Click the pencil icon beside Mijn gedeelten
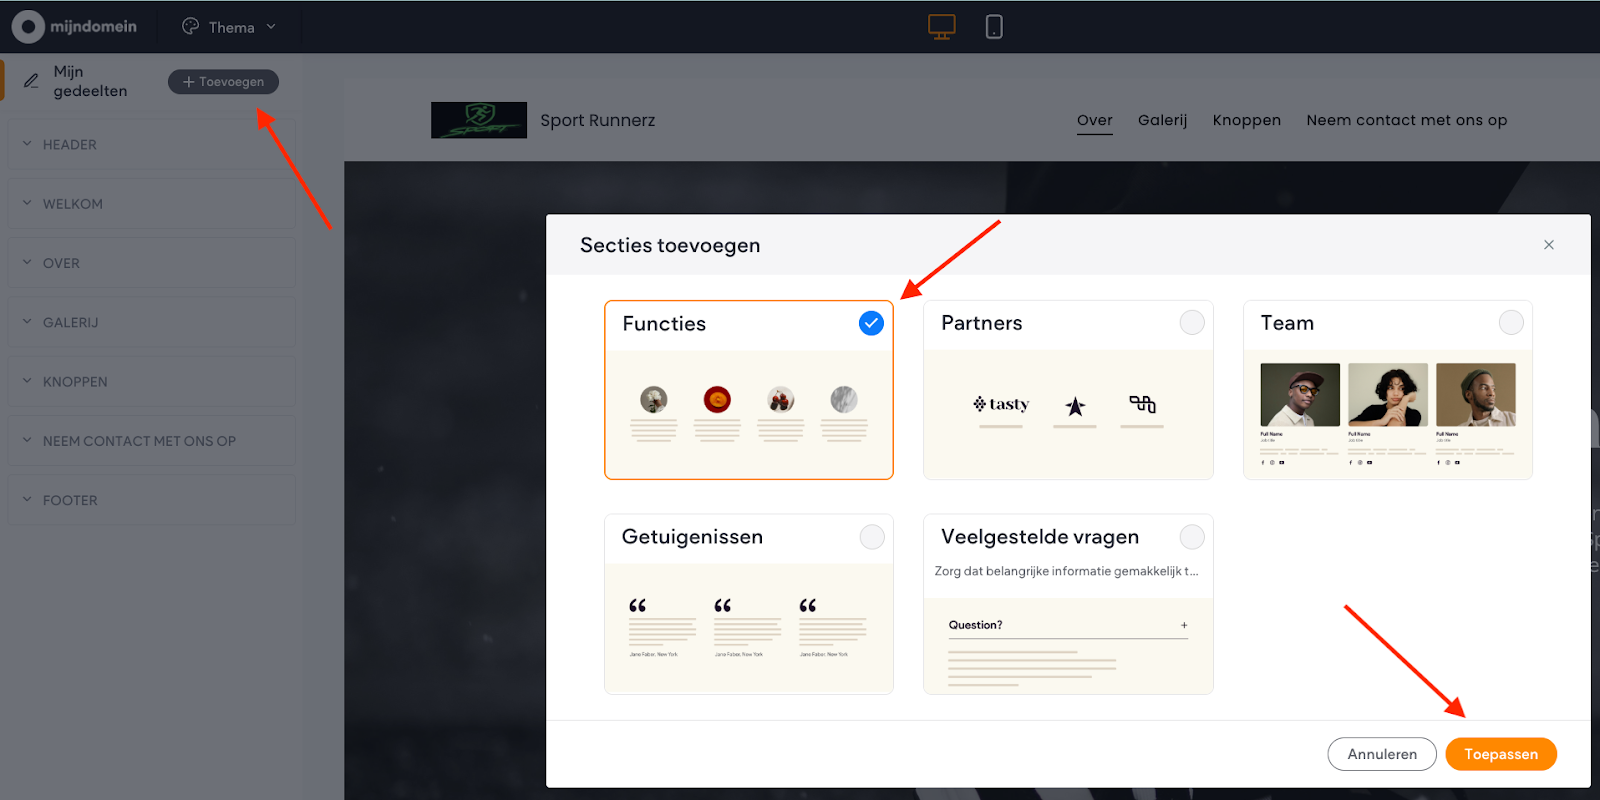This screenshot has height=800, width=1600. (31, 81)
